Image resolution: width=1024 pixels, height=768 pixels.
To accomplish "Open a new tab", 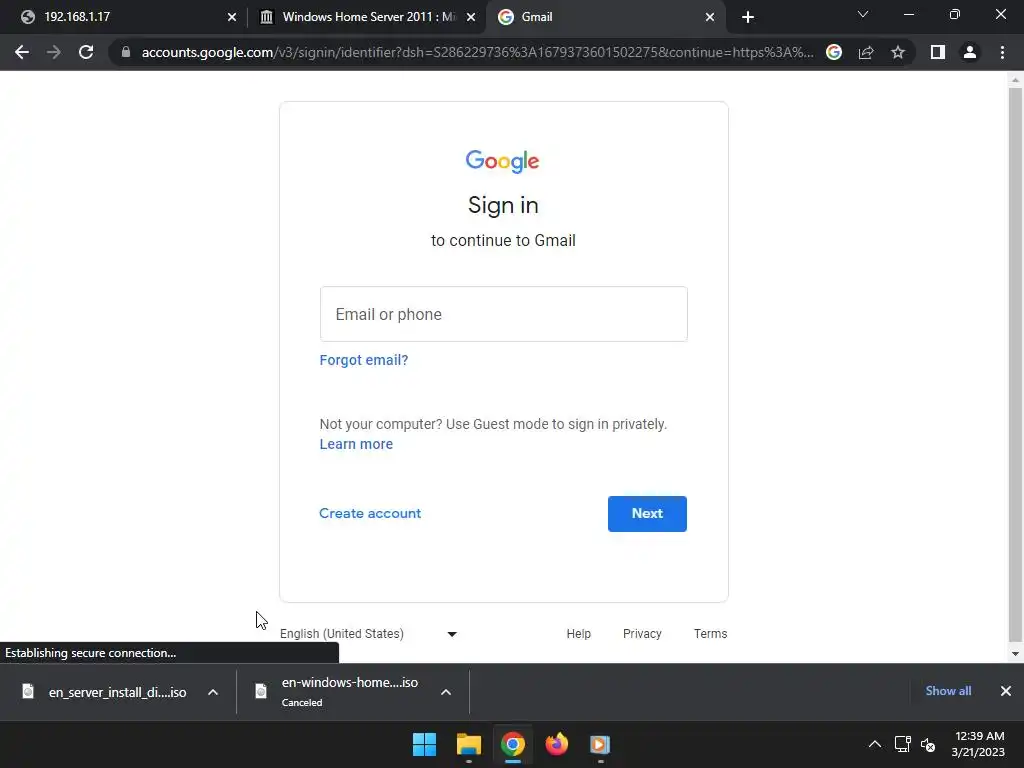I will point(748,17).
